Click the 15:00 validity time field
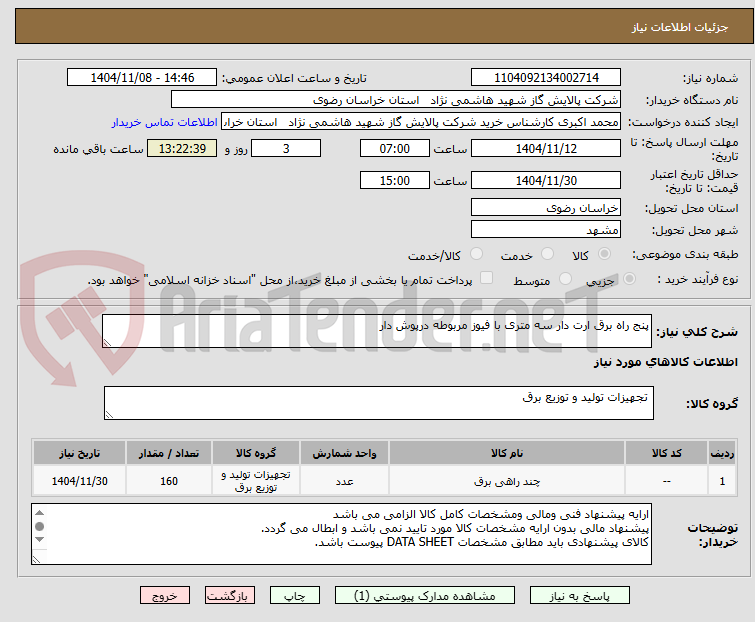Screen dimensions: 755x622 [x=394, y=181]
